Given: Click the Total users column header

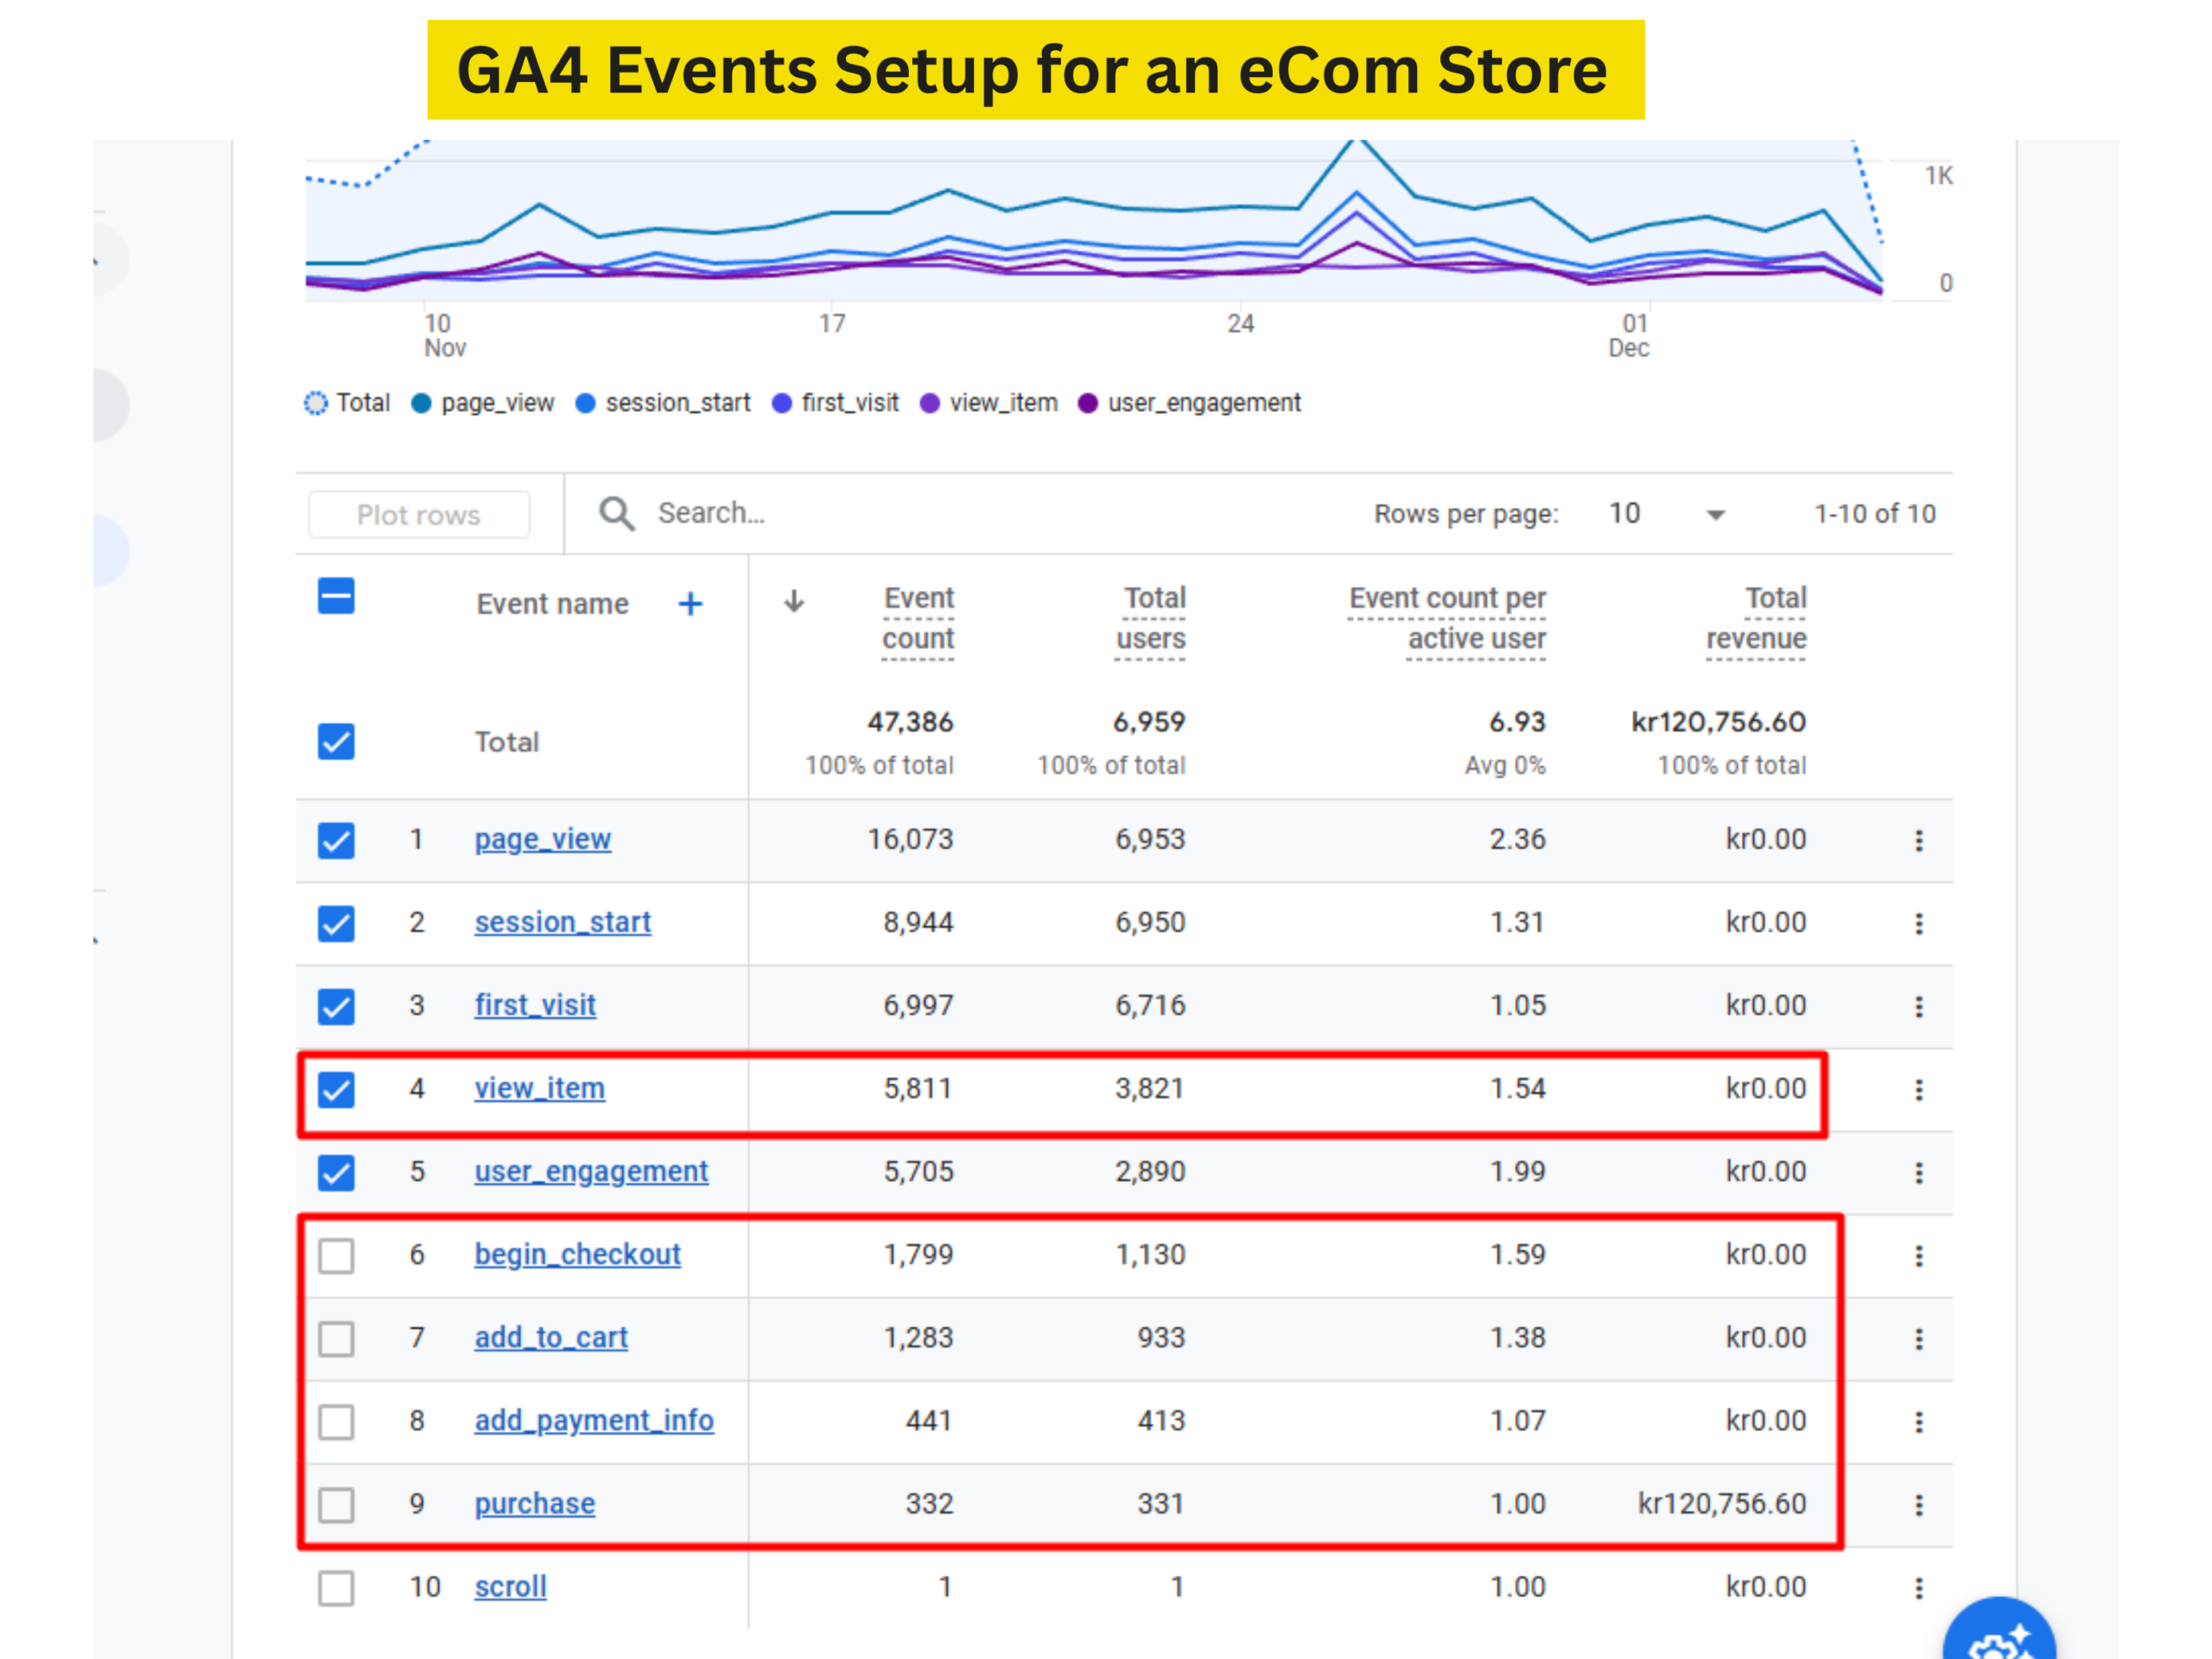Looking at the screenshot, I should click(x=1151, y=618).
